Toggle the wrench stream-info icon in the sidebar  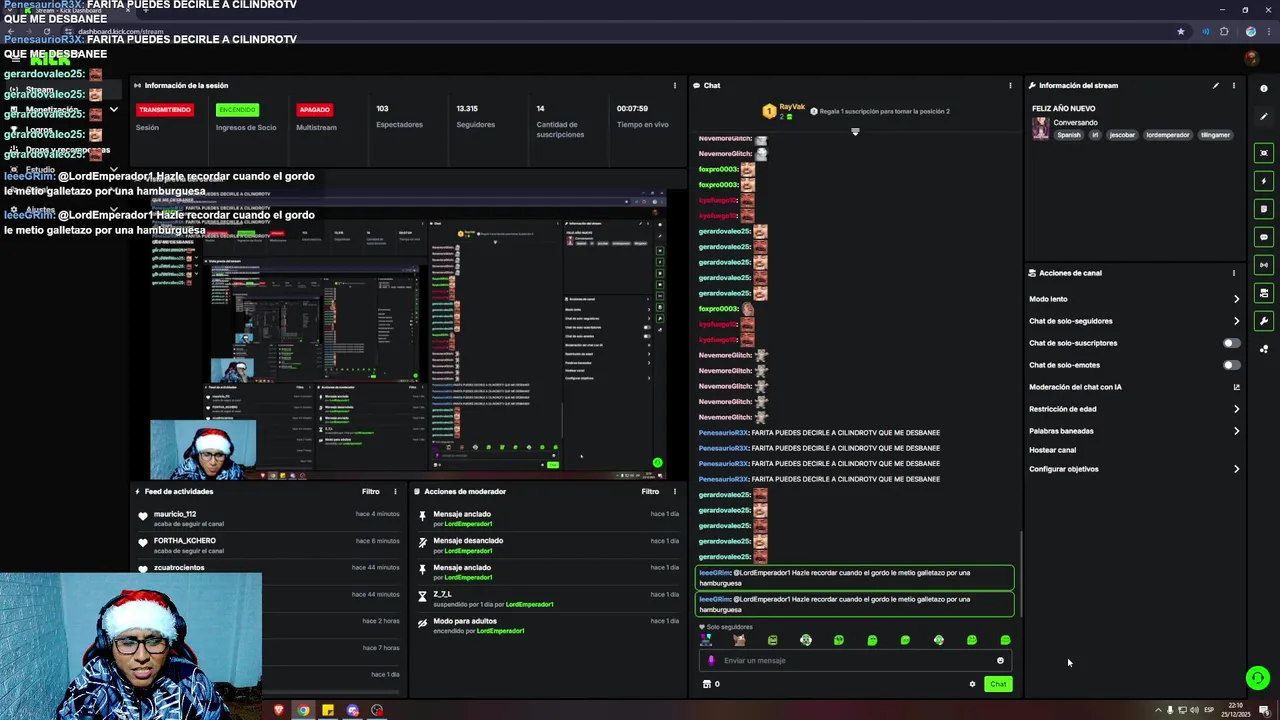pos(1264,321)
